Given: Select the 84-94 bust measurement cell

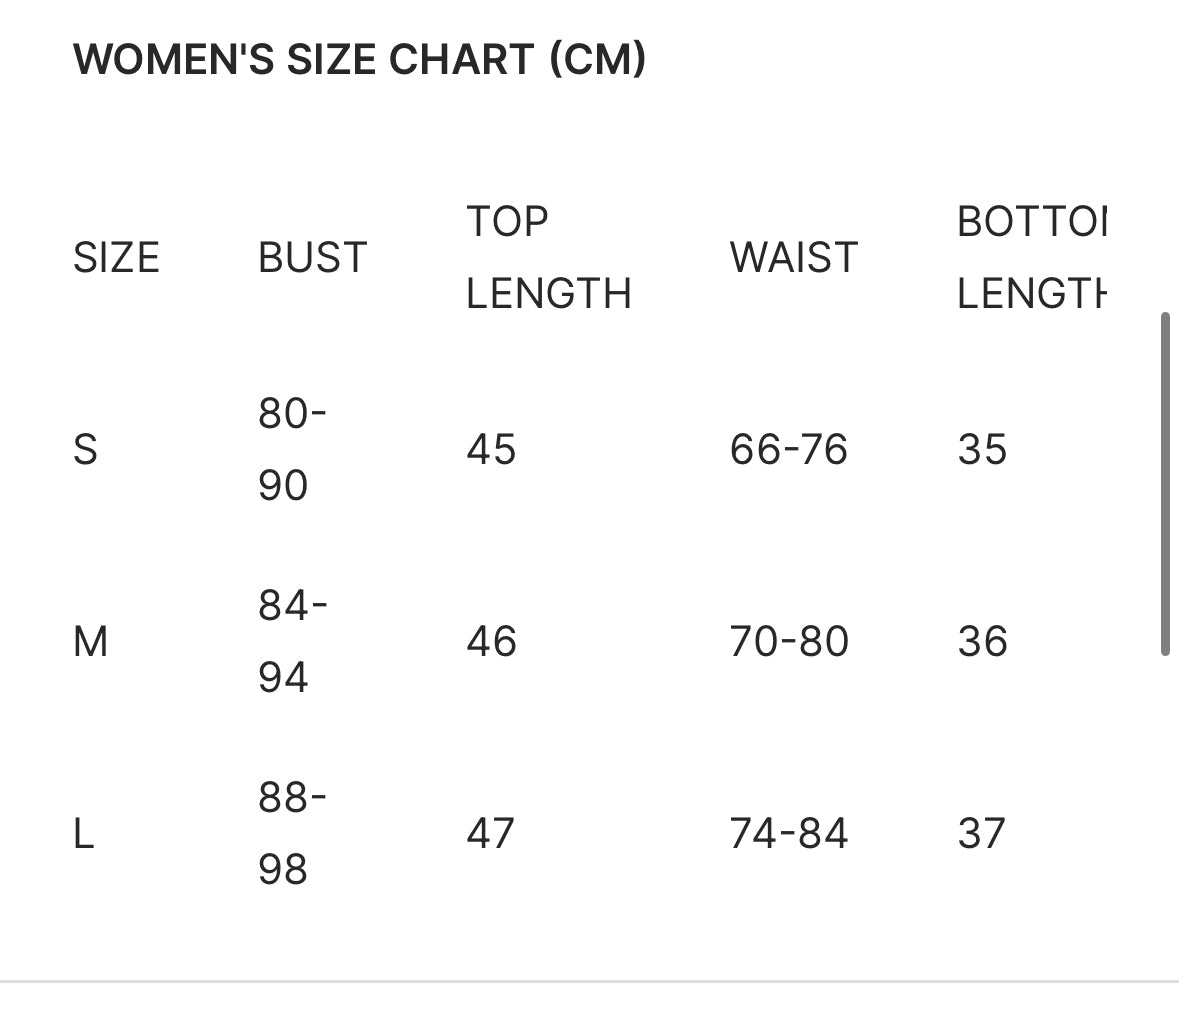Looking at the screenshot, I should point(292,641).
